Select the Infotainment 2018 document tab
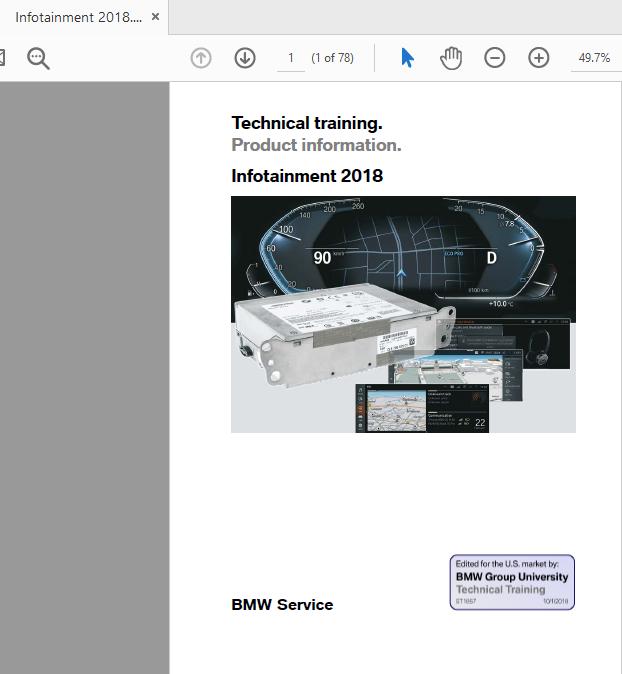Screen dimensions: 622x674 pyautogui.click(x=84, y=17)
